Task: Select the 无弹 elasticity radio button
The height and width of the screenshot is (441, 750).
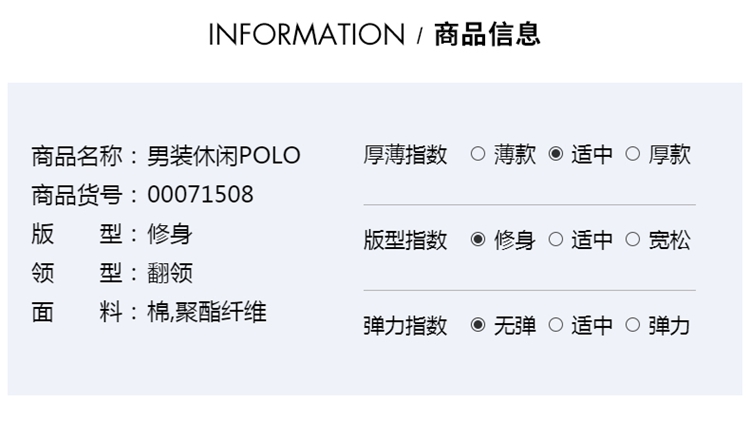Action: pyautogui.click(x=478, y=325)
